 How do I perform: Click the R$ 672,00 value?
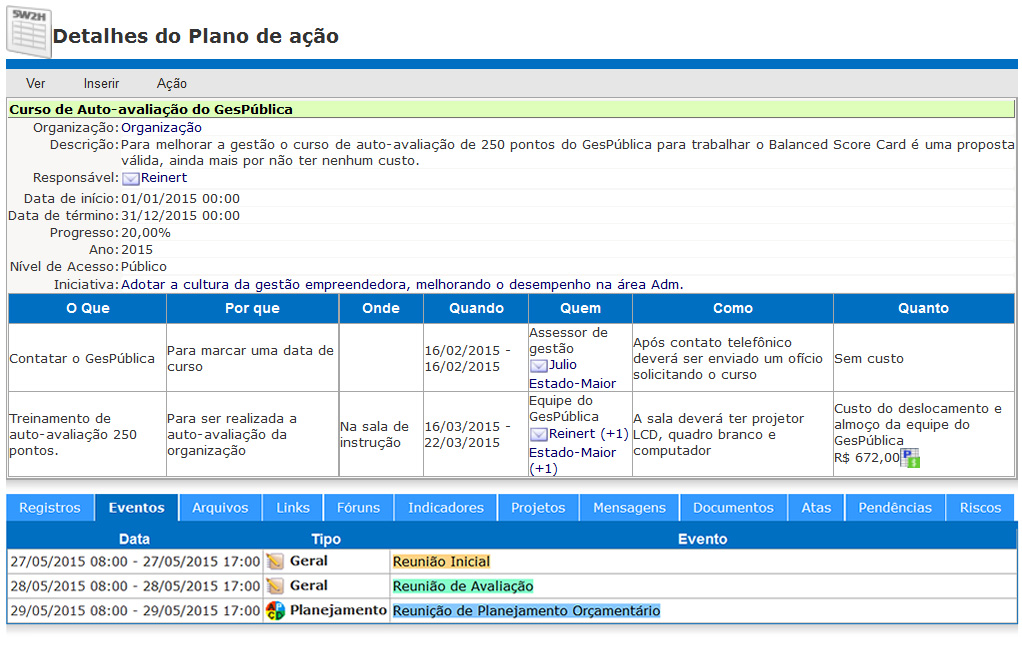click(867, 458)
